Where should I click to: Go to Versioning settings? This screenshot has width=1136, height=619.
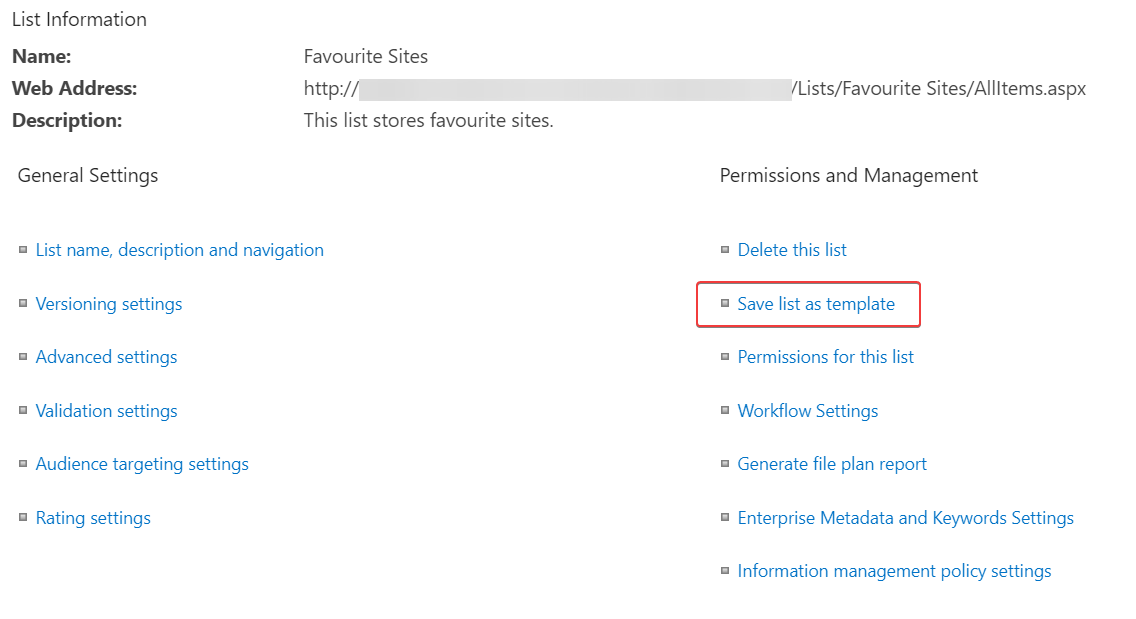coord(109,304)
